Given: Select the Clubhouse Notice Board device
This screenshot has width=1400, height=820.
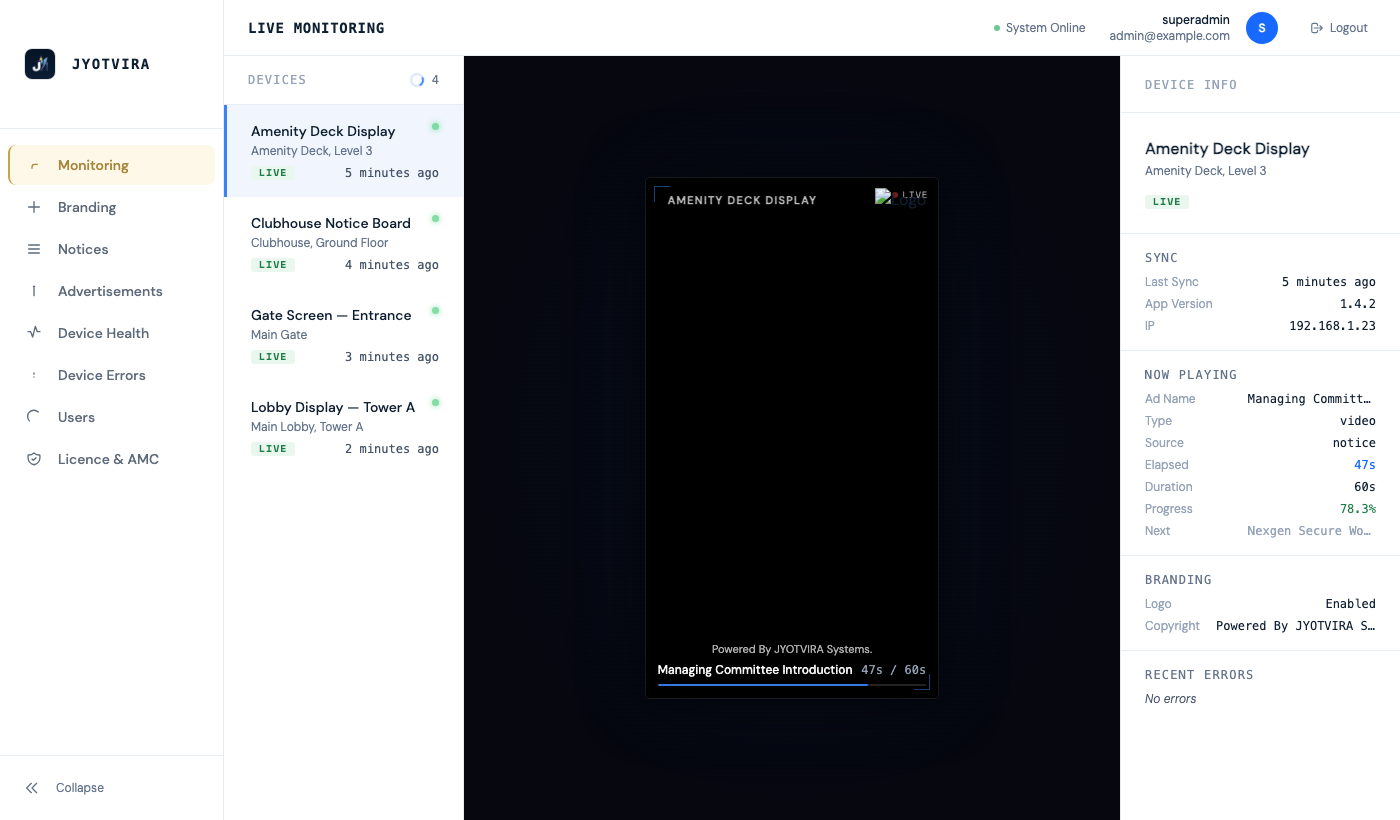Looking at the screenshot, I should point(344,243).
